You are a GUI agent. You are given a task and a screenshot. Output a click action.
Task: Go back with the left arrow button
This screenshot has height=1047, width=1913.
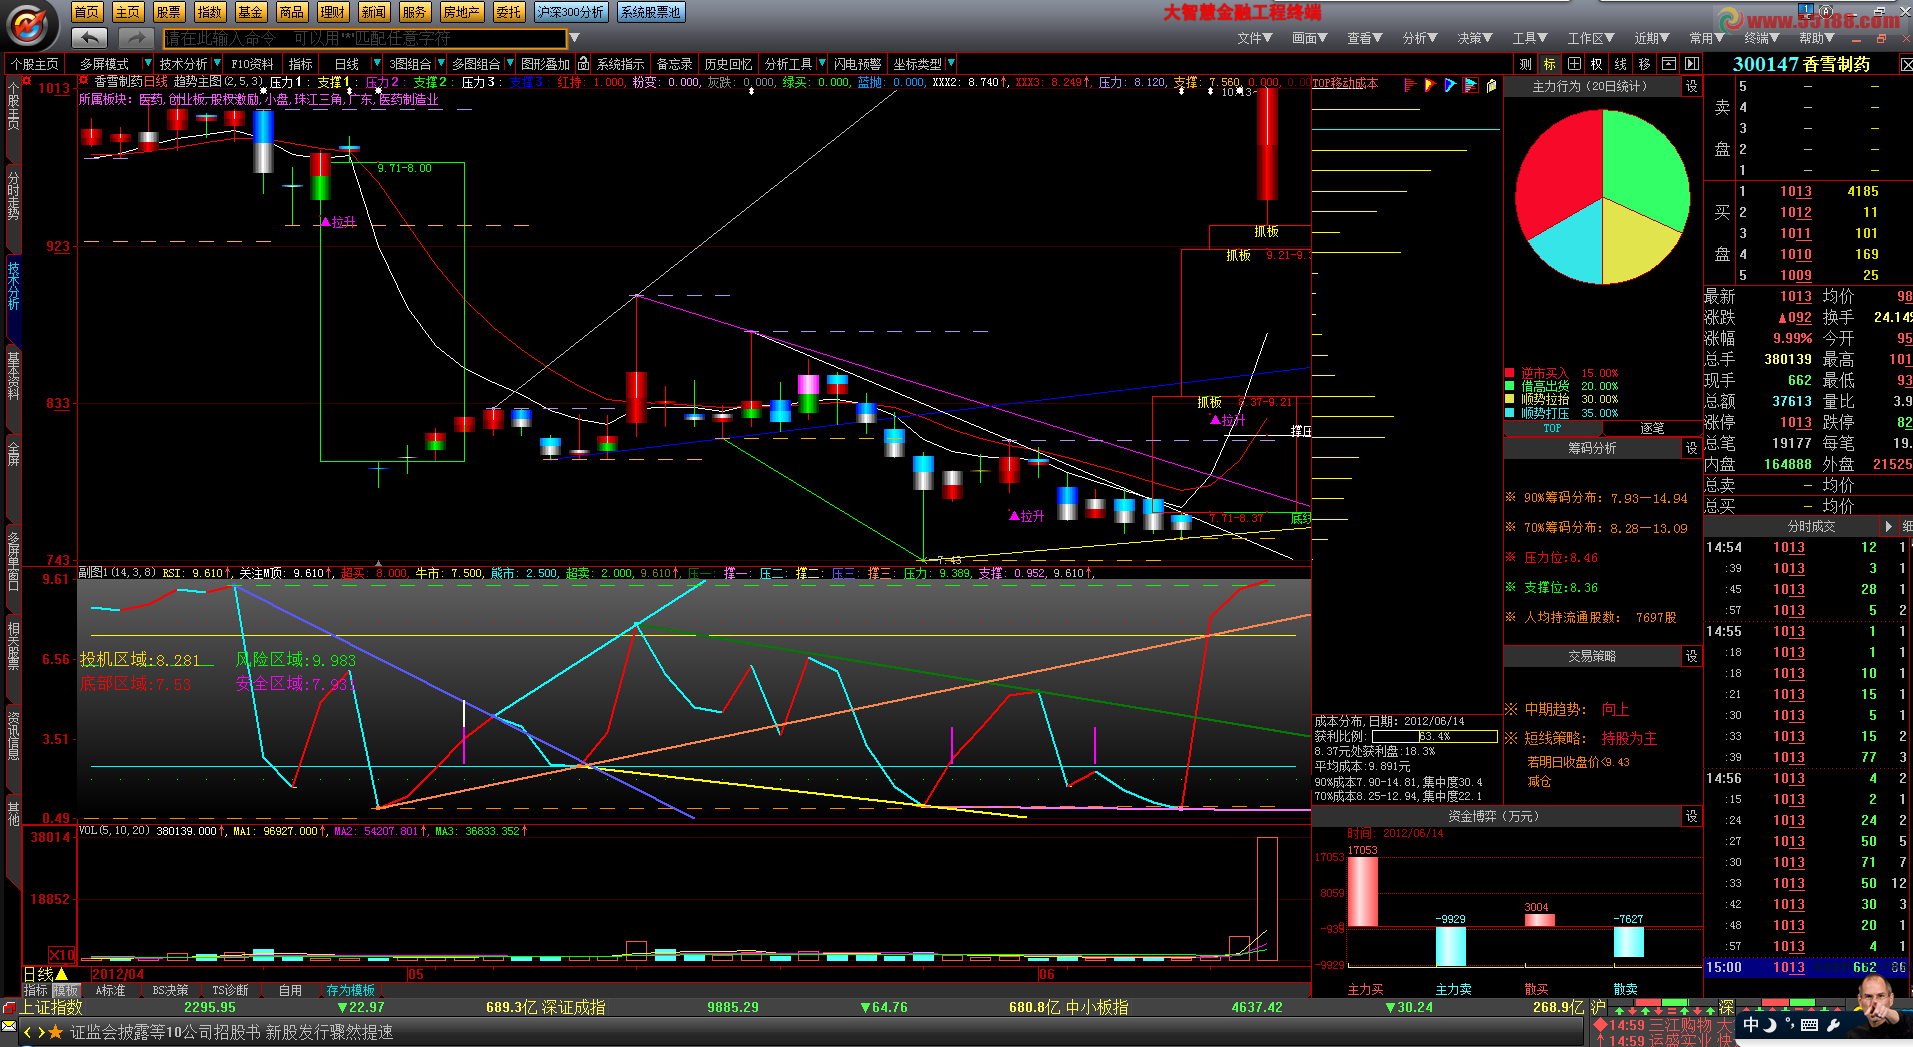coord(89,38)
